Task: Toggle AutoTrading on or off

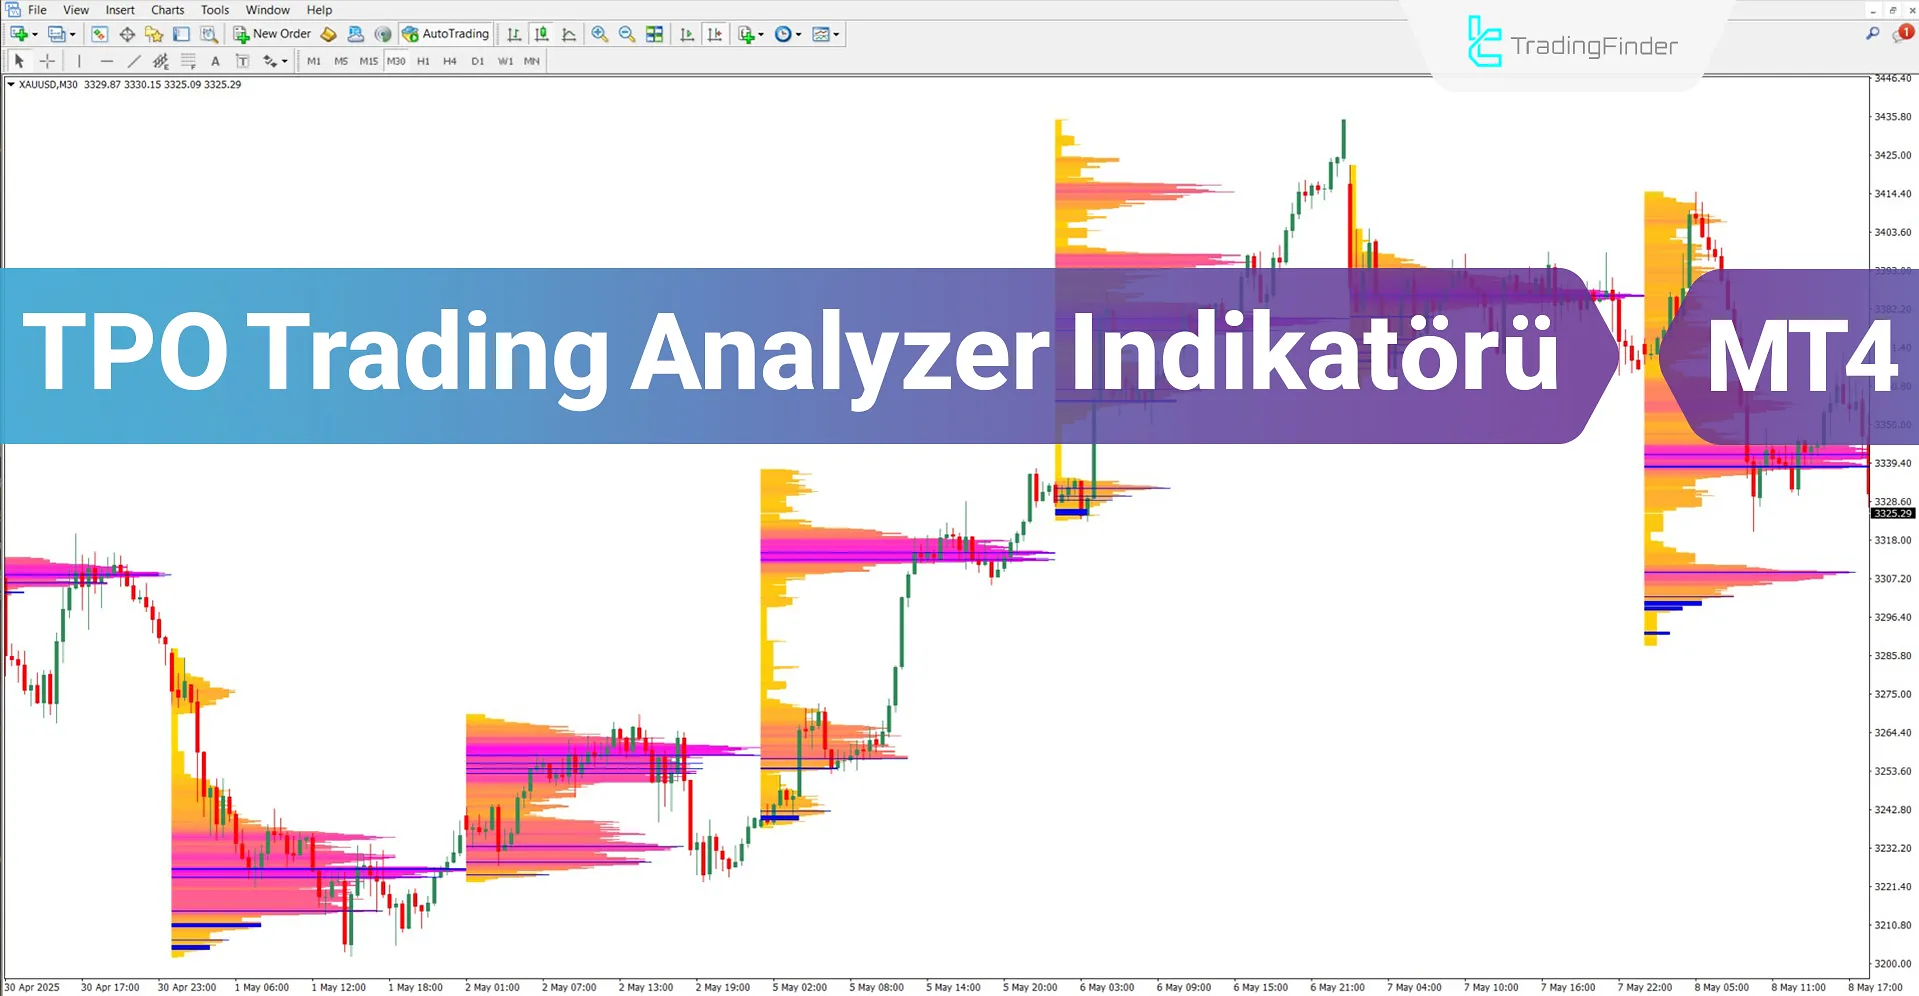Action: pyautogui.click(x=445, y=33)
